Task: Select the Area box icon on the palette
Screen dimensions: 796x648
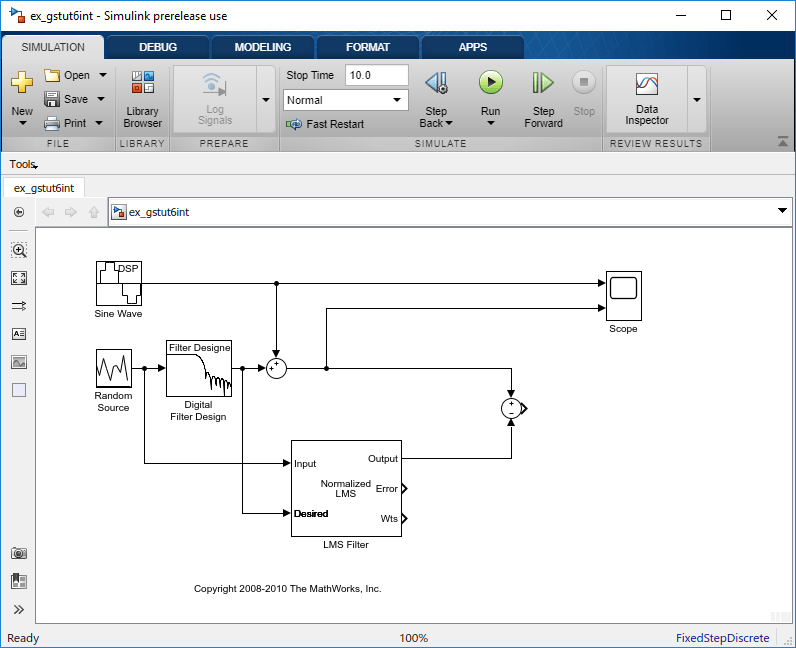Action: point(19,390)
